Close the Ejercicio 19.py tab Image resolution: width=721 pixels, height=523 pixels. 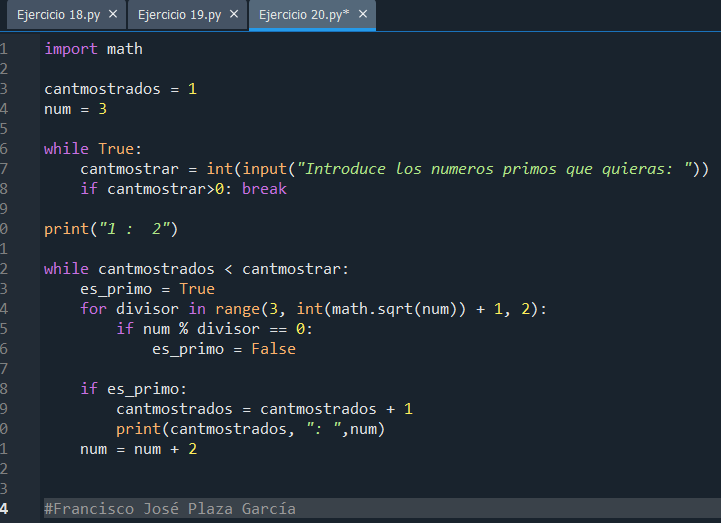234,15
